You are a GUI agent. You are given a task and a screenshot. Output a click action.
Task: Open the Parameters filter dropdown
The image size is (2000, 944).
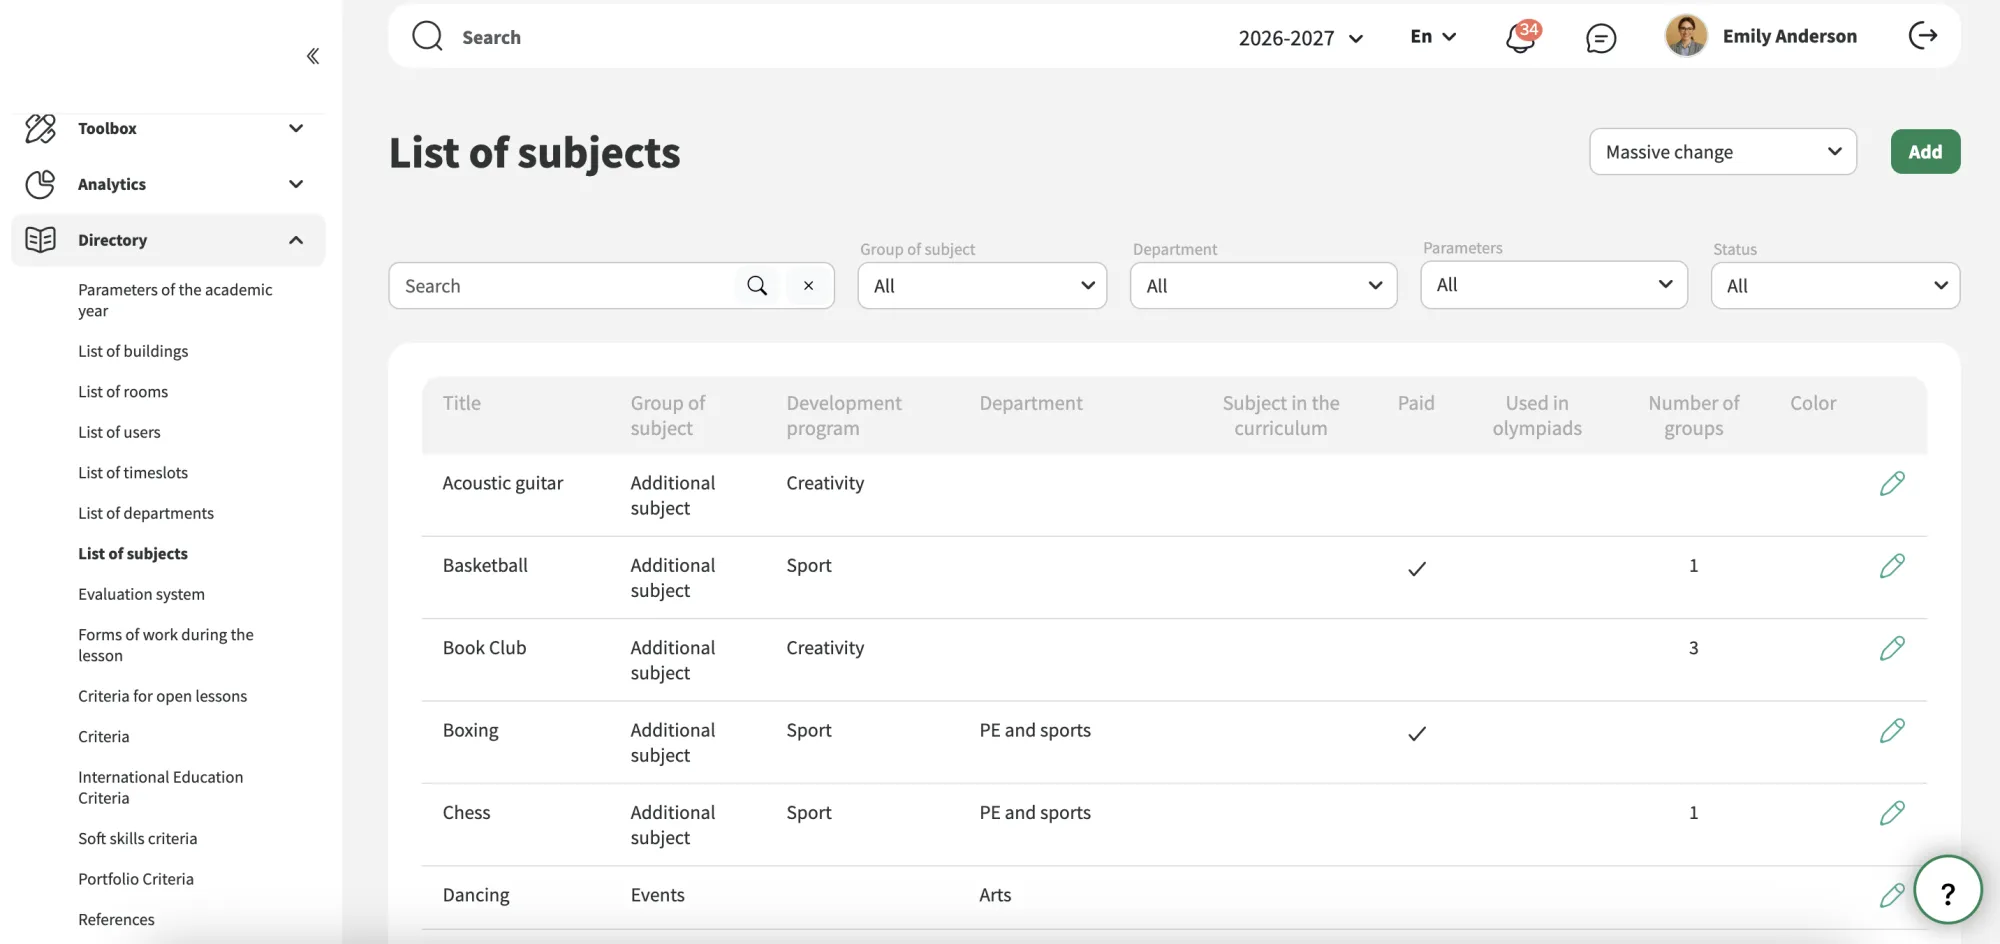click(x=1554, y=285)
